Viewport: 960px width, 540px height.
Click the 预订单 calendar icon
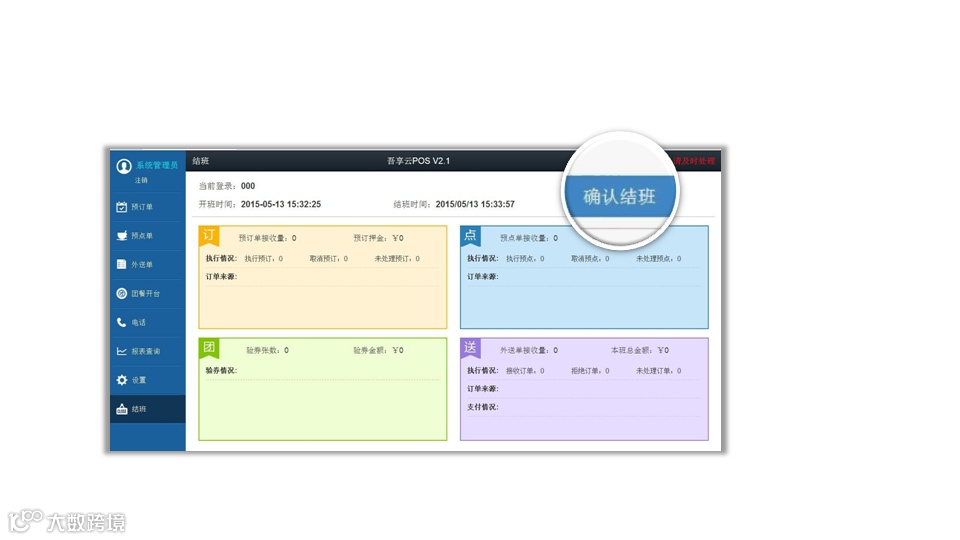(122, 207)
